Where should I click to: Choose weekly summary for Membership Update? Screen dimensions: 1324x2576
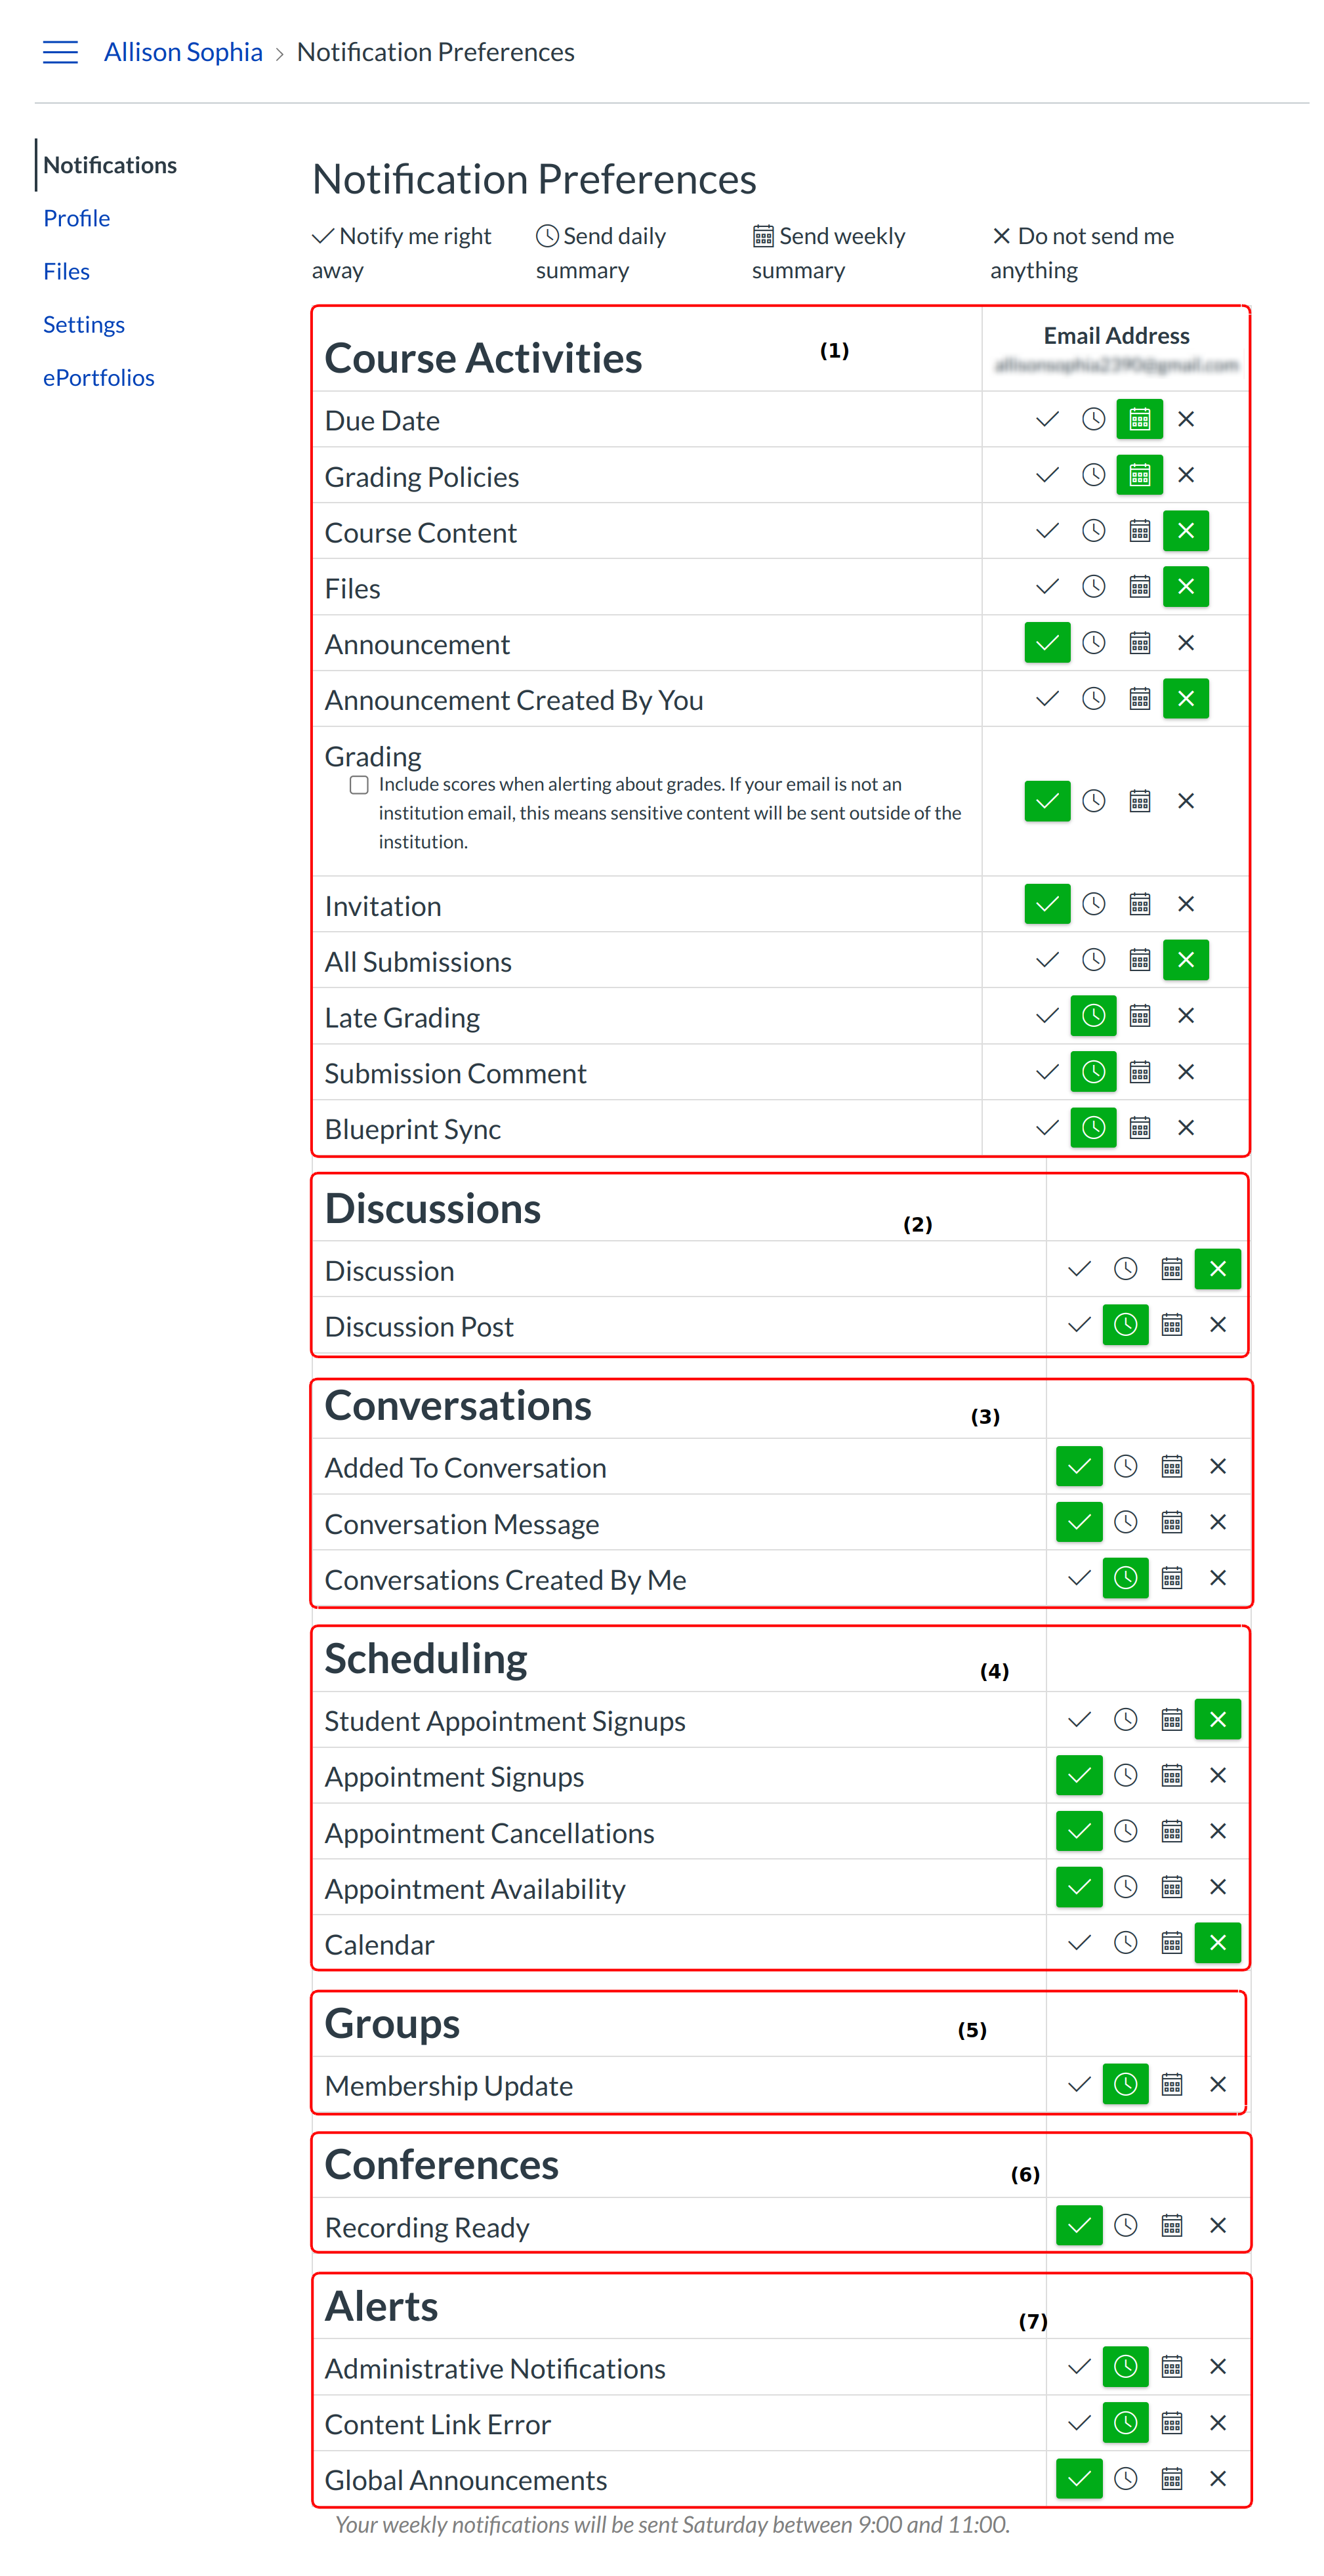point(1171,2084)
